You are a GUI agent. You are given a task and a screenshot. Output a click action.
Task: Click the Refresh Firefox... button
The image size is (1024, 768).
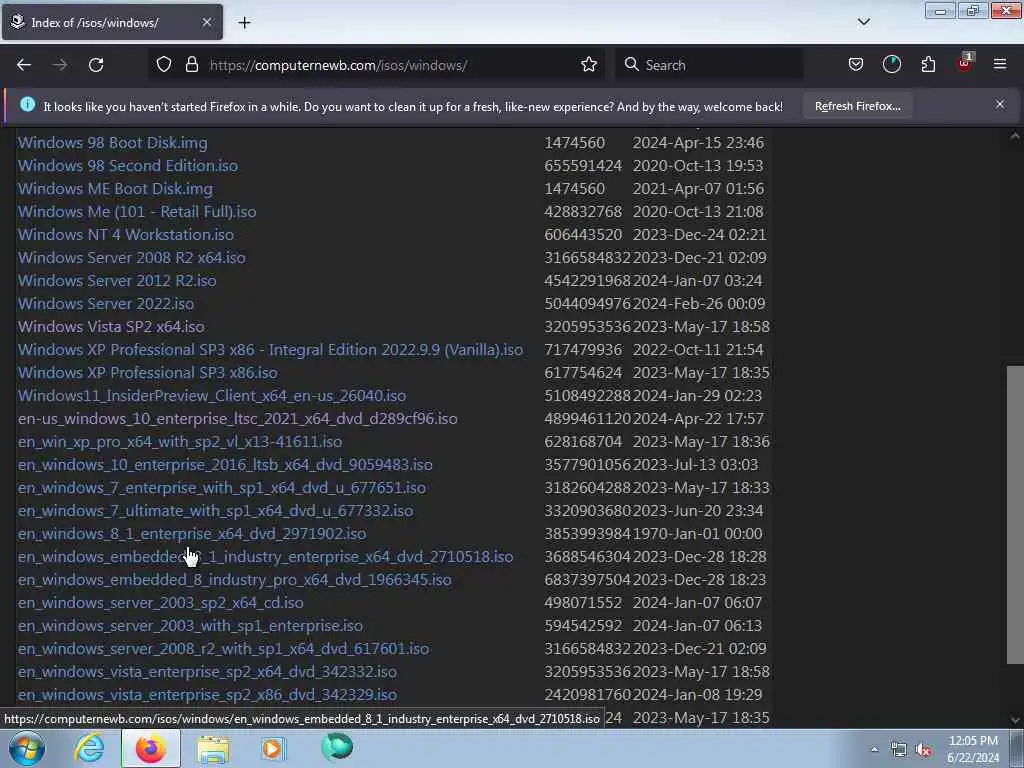pos(857,106)
